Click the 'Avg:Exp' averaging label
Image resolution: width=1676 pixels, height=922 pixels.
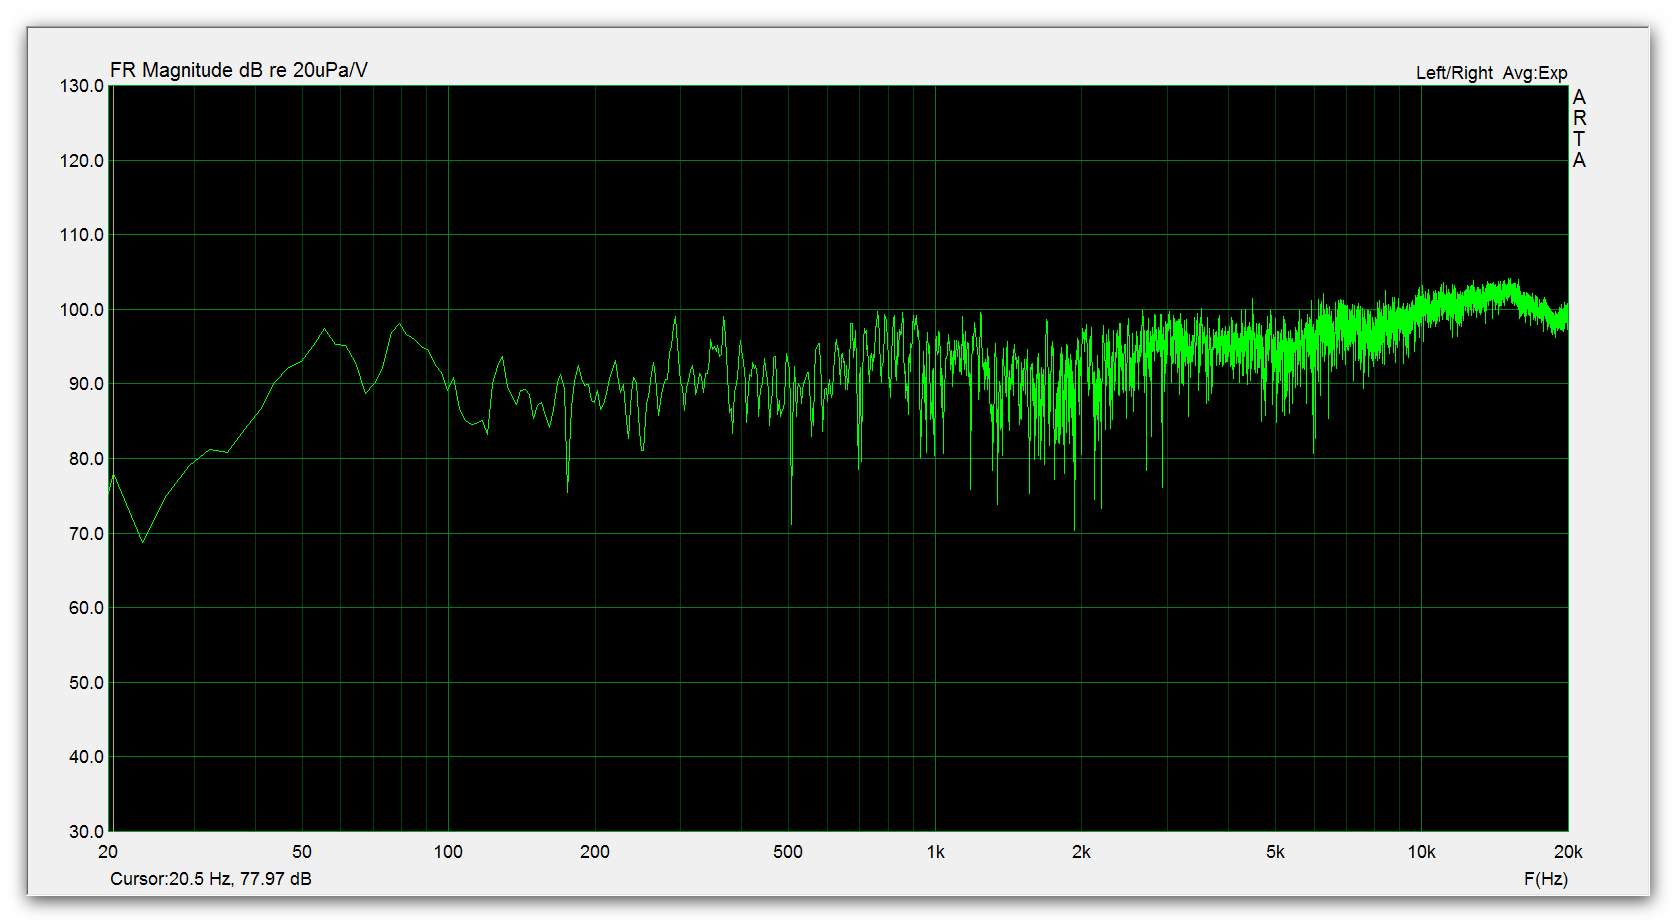click(x=1535, y=73)
